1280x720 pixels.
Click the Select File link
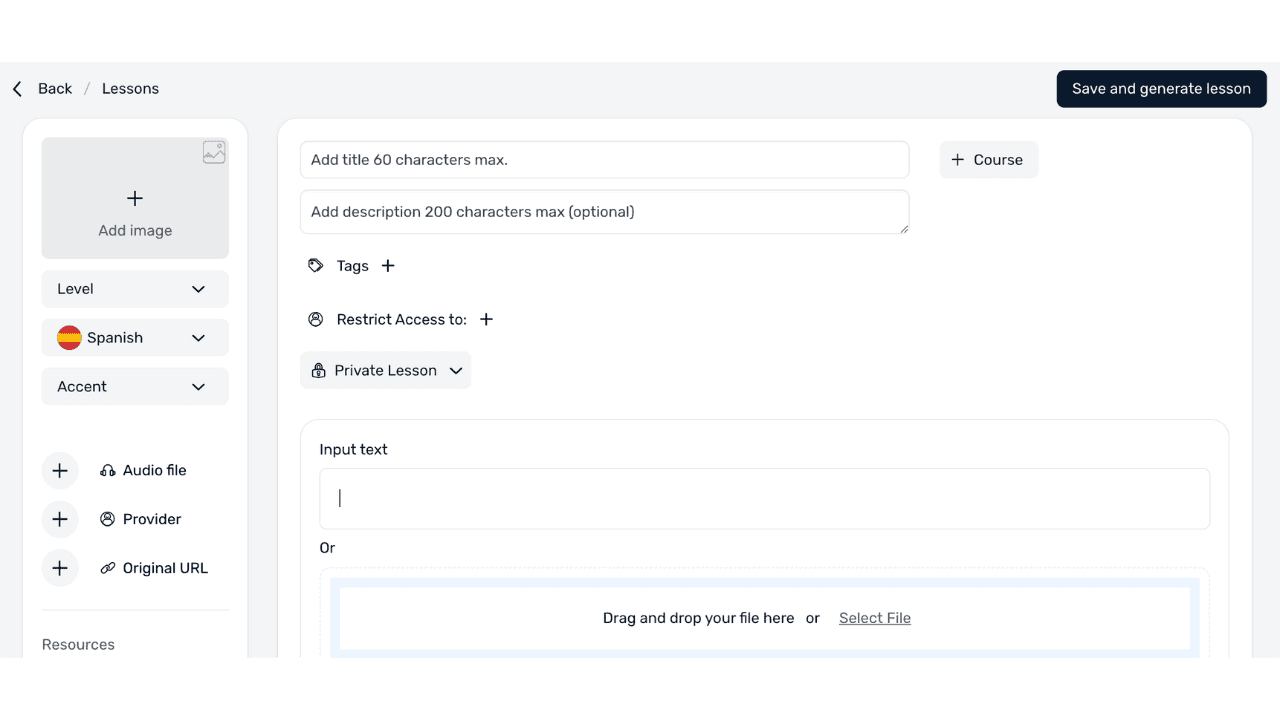pyautogui.click(x=874, y=618)
